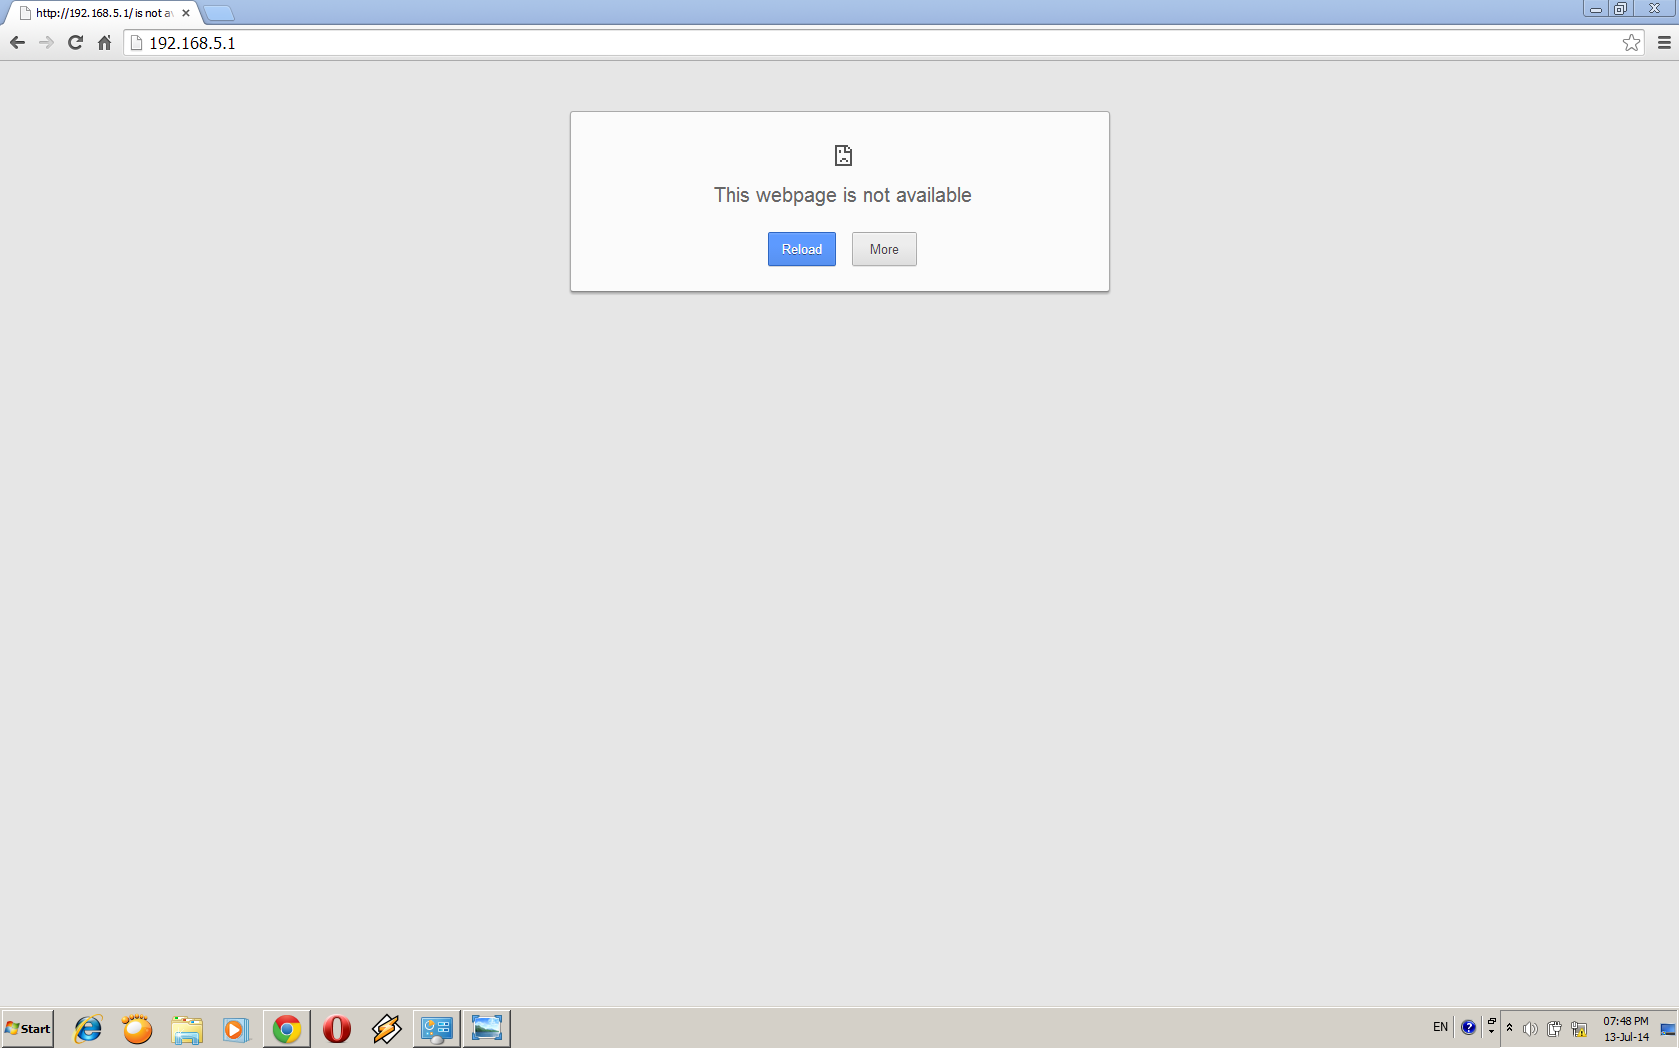This screenshot has width=1679, height=1048.
Task: Close the Chrome window
Action: coord(1654,8)
